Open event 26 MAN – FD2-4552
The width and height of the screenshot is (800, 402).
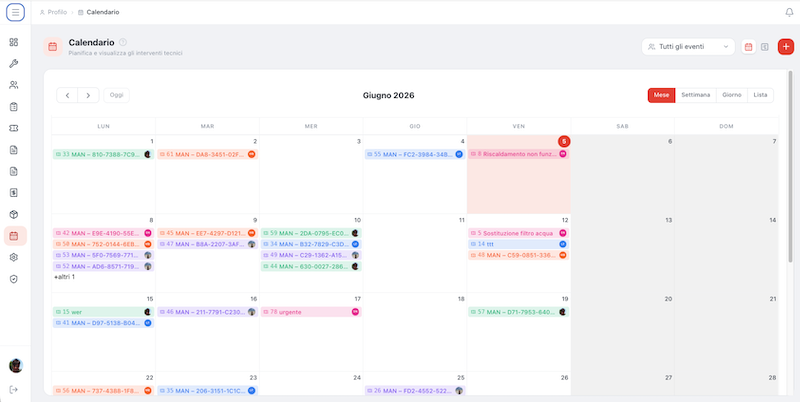pos(415,391)
